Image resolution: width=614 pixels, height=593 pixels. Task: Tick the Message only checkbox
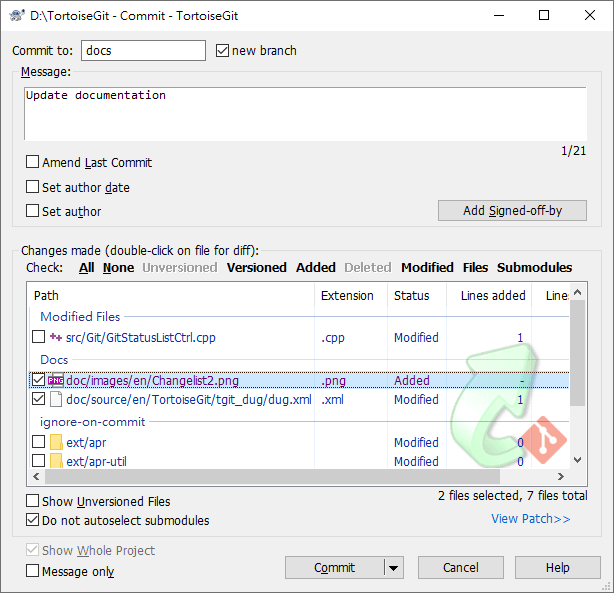coord(32,571)
